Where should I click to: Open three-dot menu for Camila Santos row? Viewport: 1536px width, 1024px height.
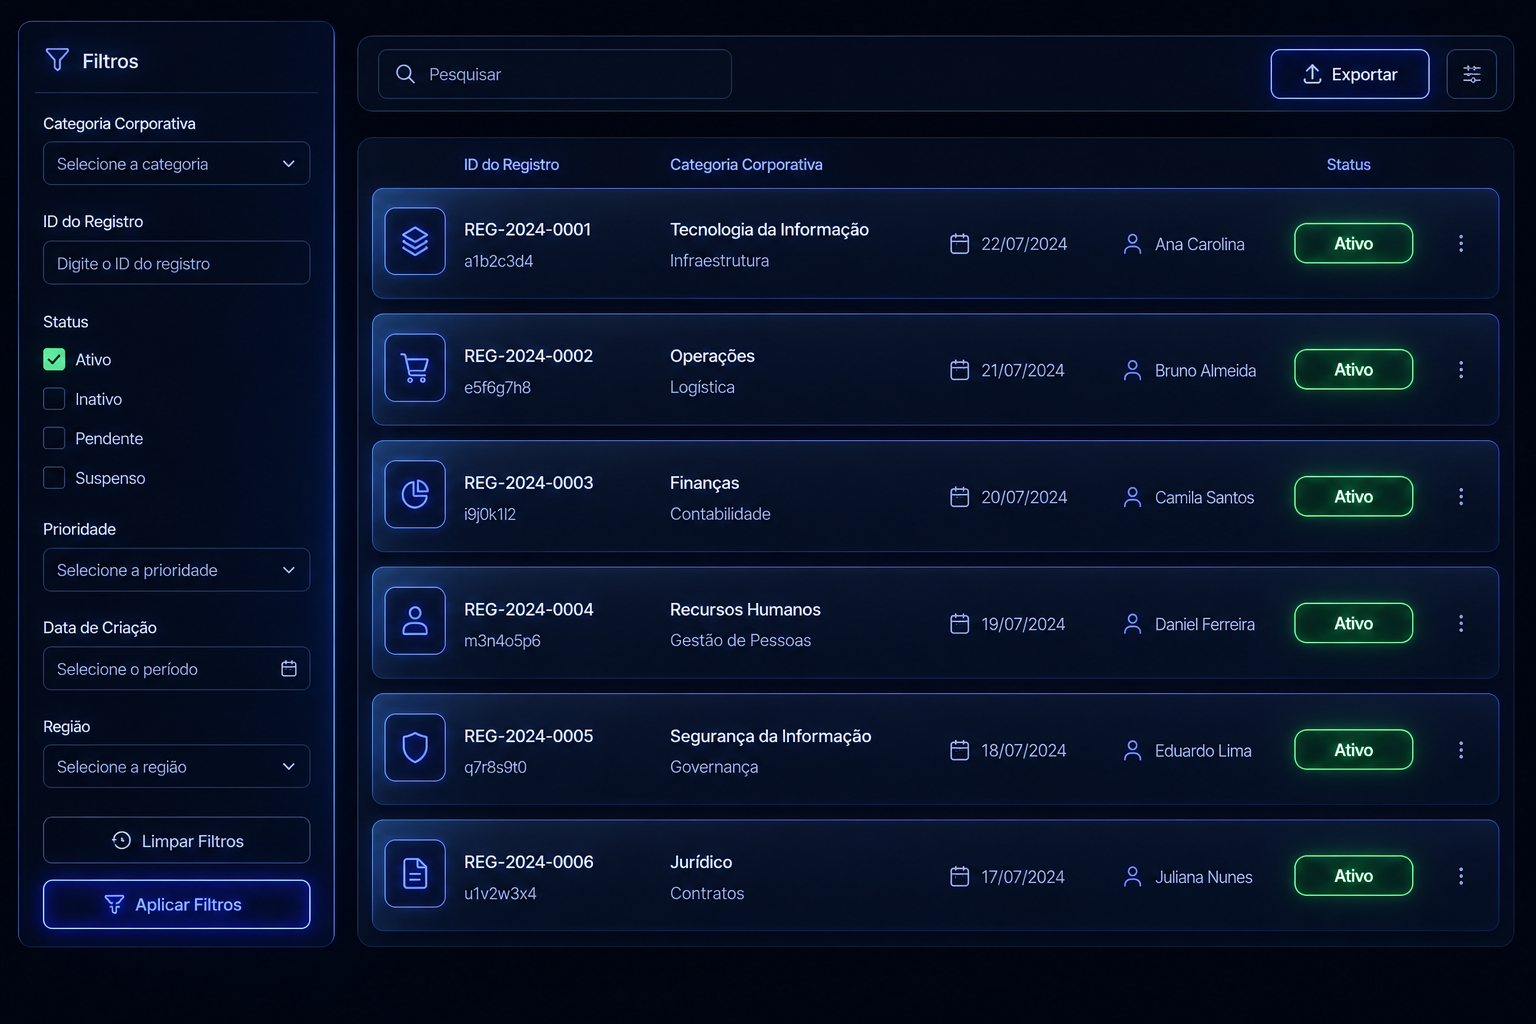1460,496
